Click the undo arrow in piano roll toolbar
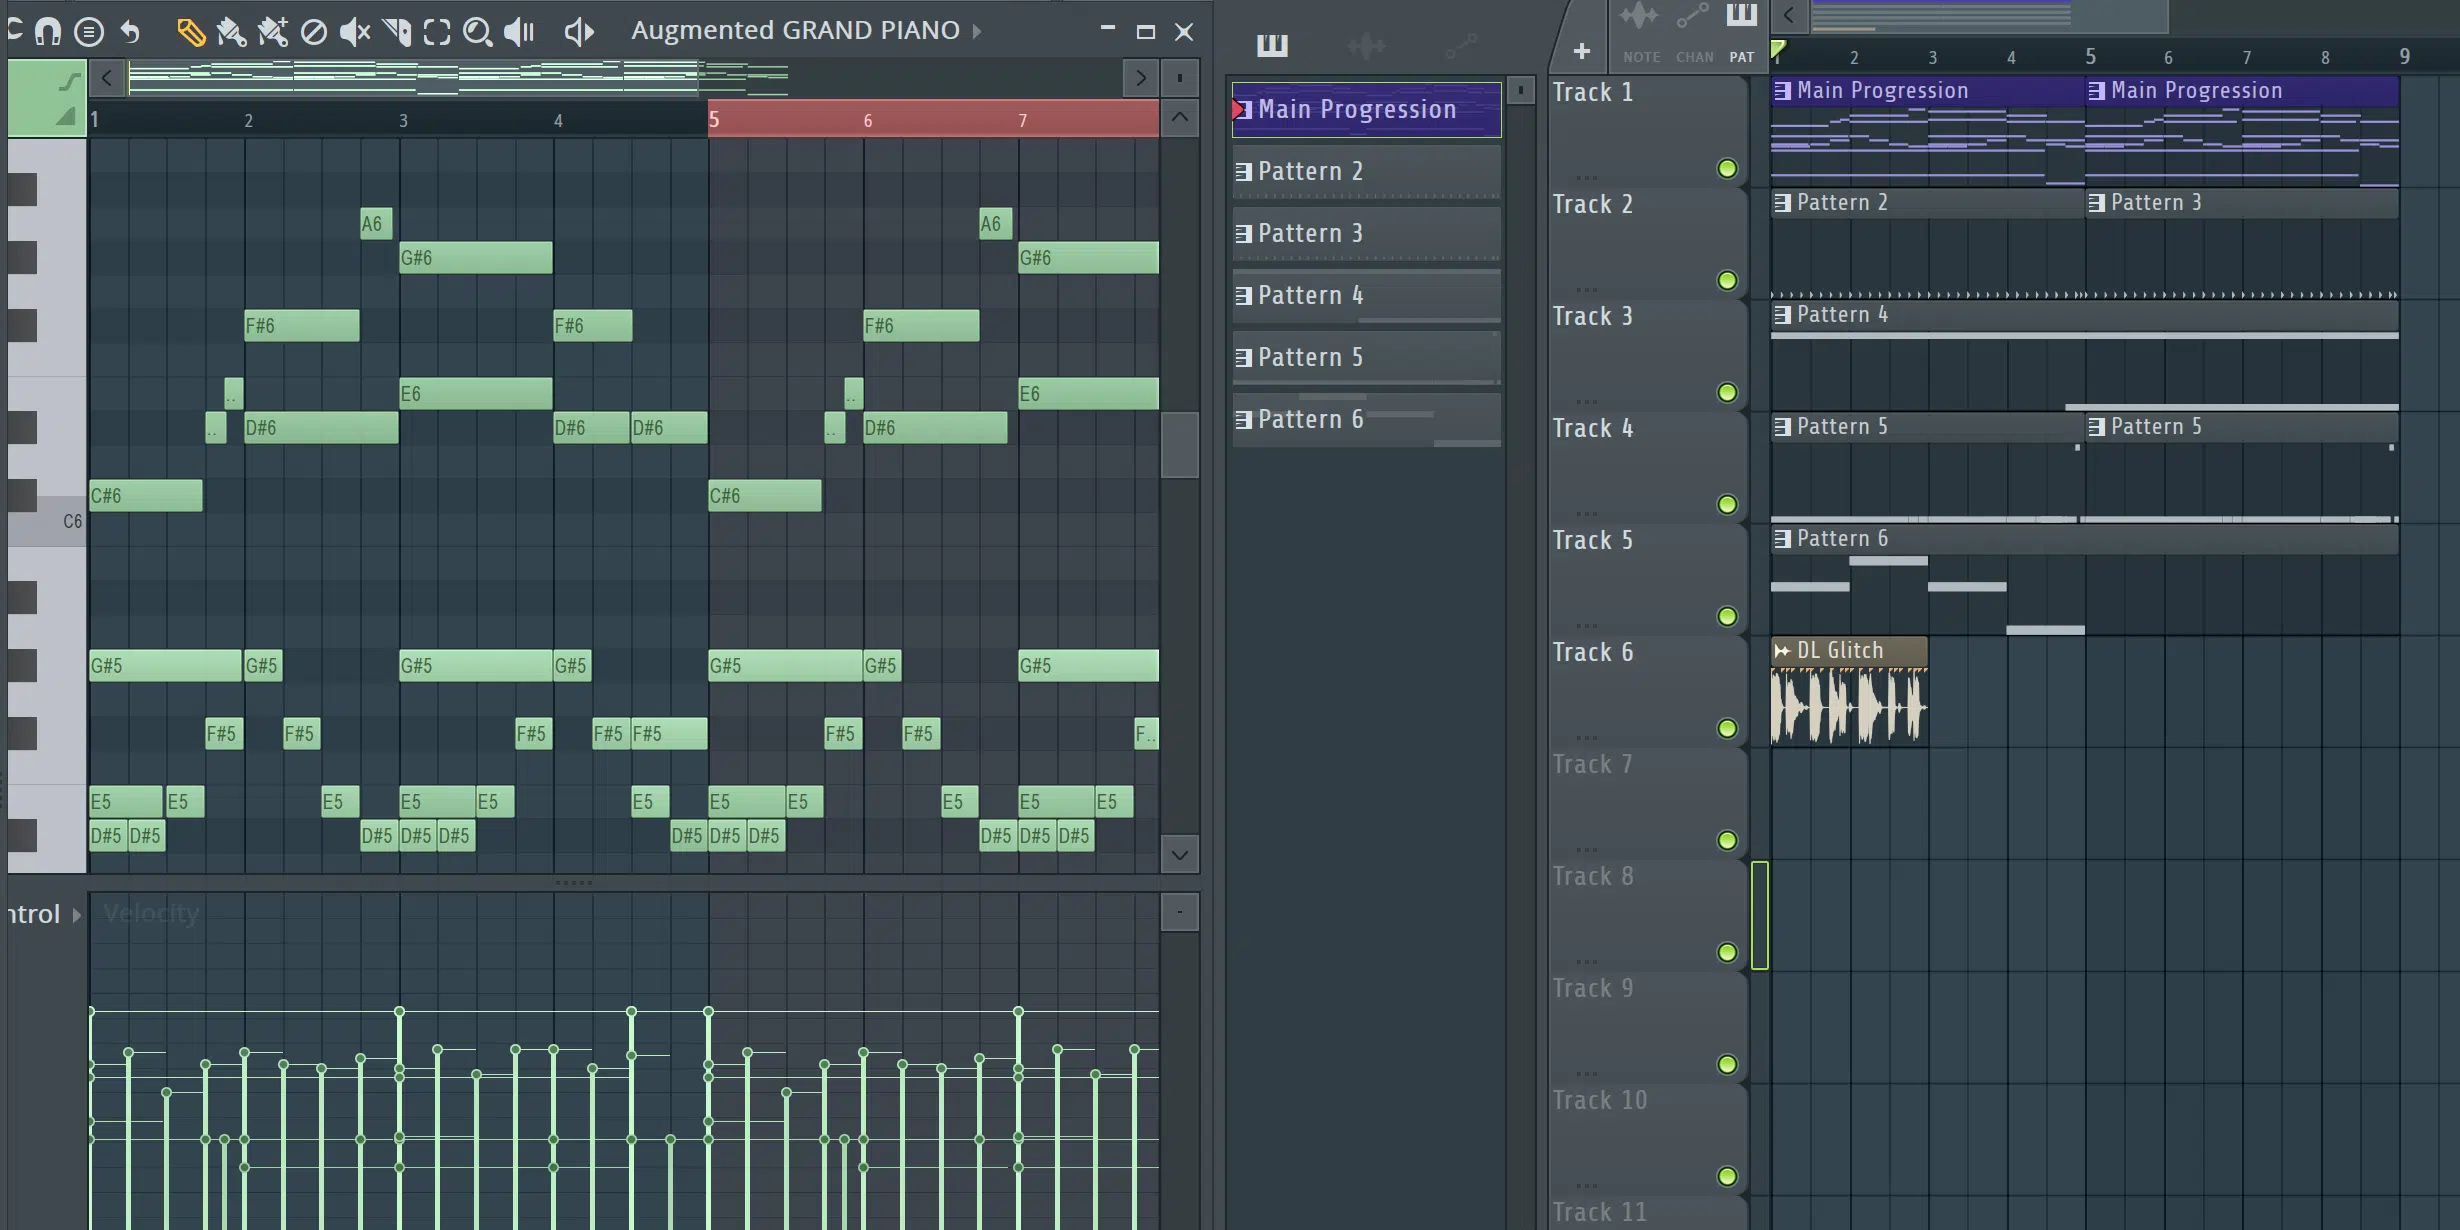 click(130, 31)
